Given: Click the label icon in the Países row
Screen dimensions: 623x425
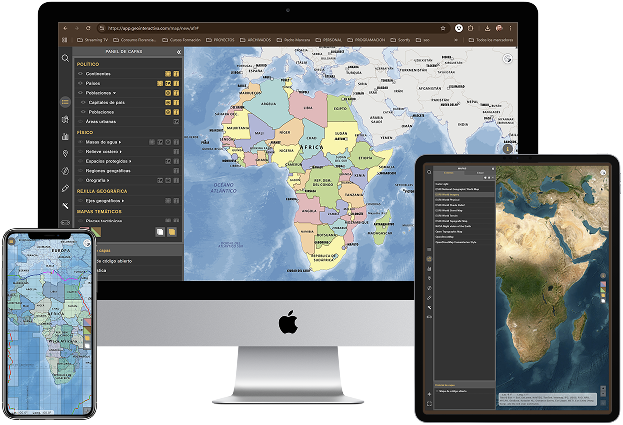Looking at the screenshot, I should (x=176, y=83).
